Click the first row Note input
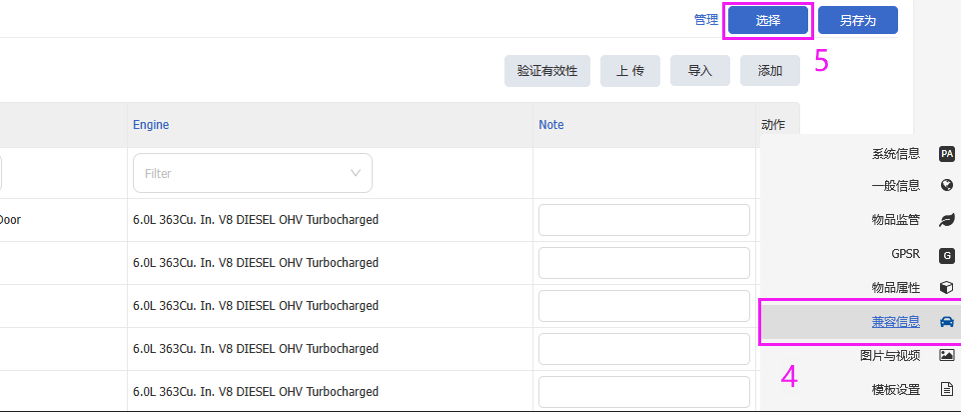This screenshot has height=412, width=961. 644,219
